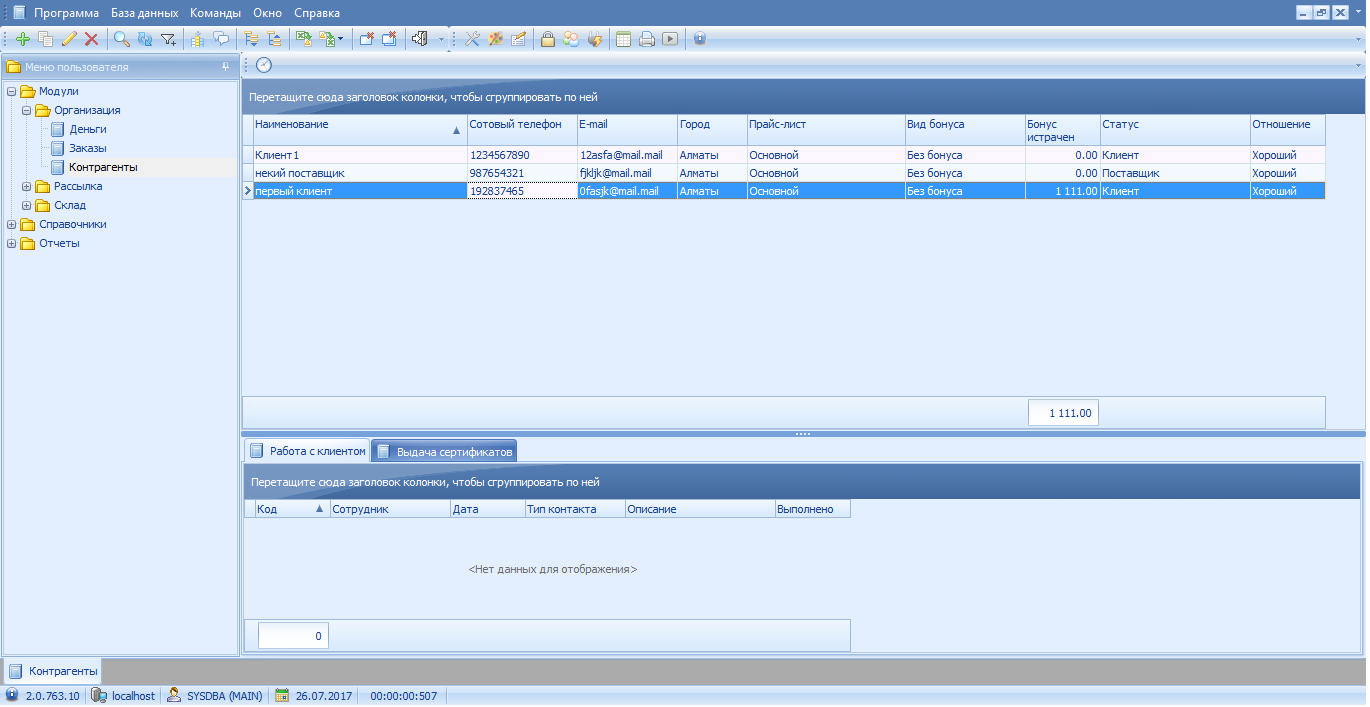Click the pin icon of Меню пользователя panel

226,67
